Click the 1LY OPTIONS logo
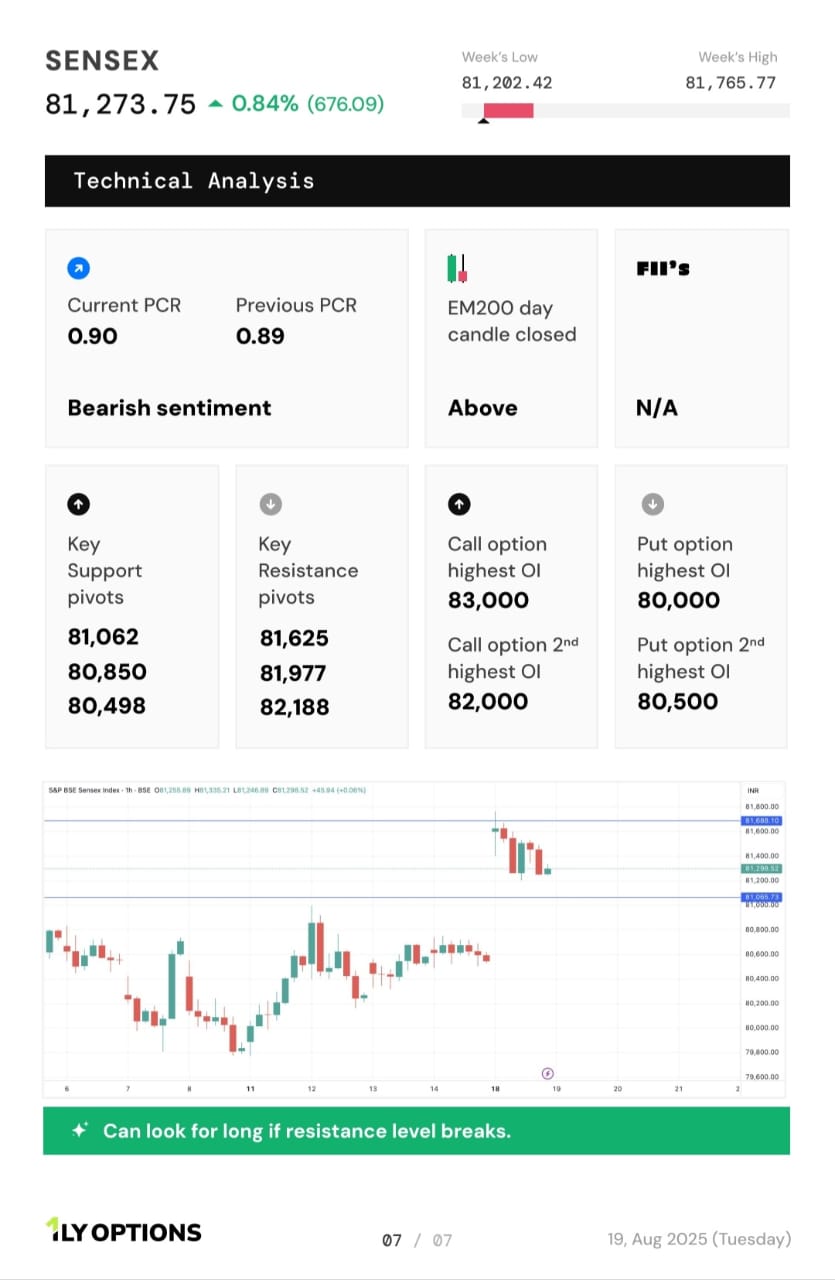Image resolution: width=835 pixels, height=1280 pixels. [124, 1231]
